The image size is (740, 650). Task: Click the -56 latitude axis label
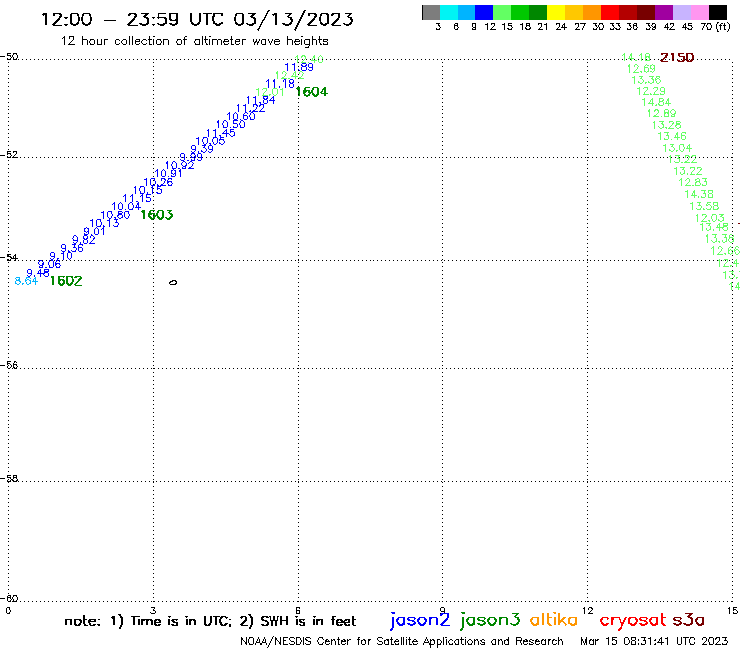click(9, 365)
